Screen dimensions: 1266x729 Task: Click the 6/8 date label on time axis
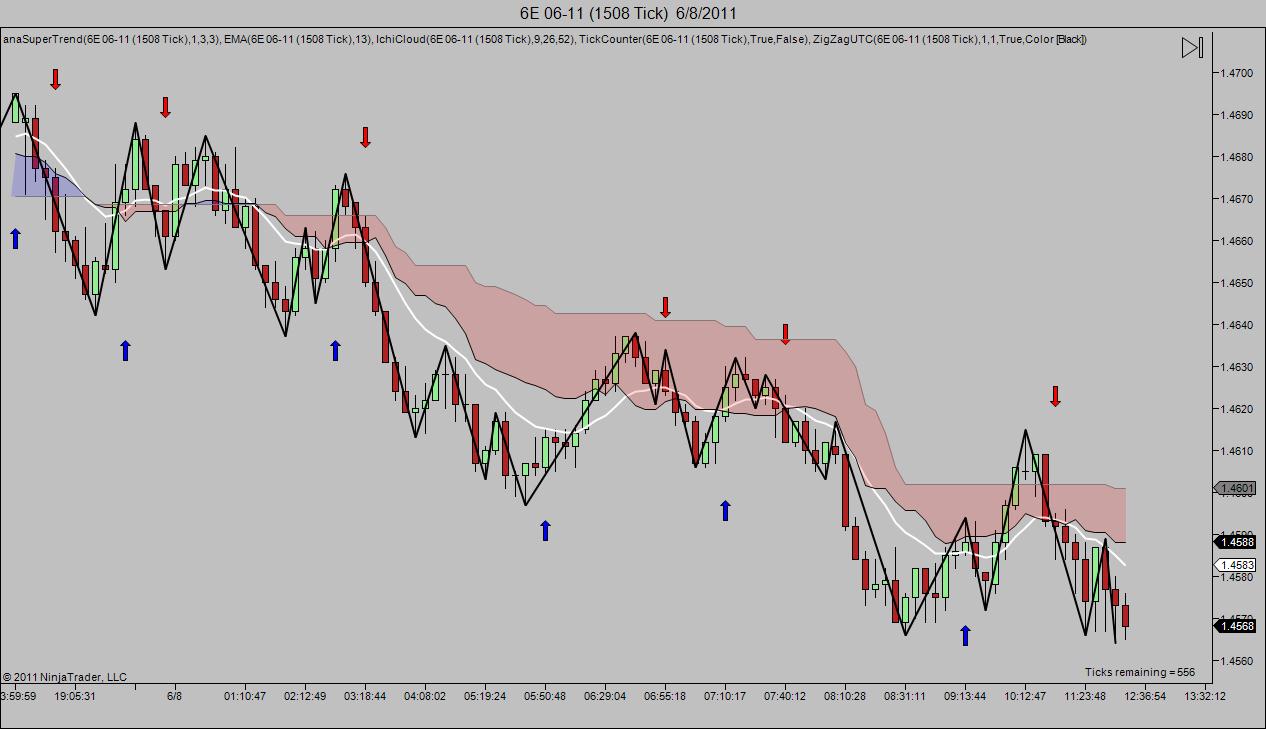pyautogui.click(x=174, y=696)
